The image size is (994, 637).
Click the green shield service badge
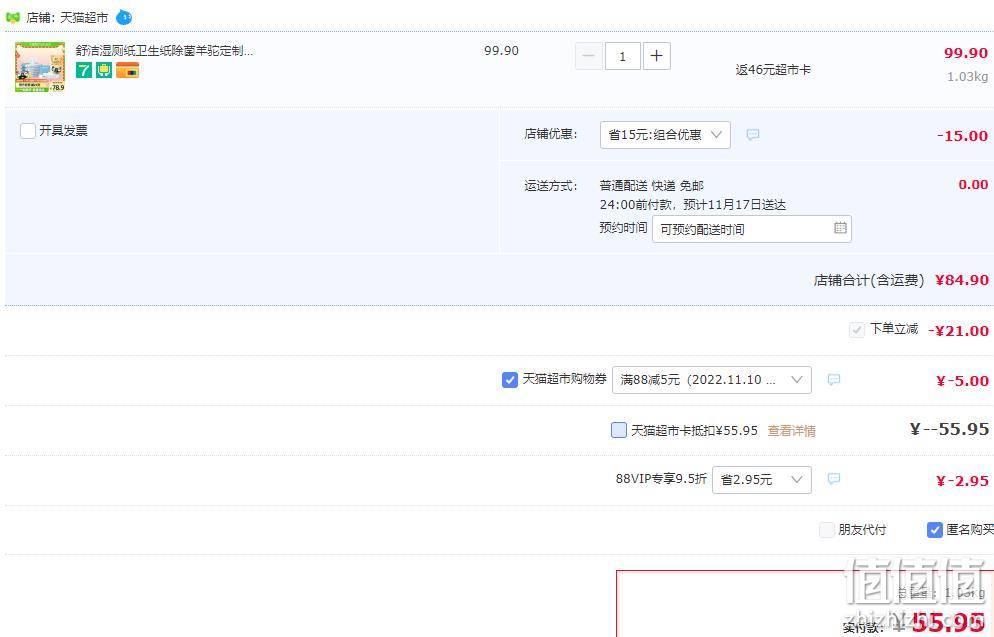pos(104,70)
